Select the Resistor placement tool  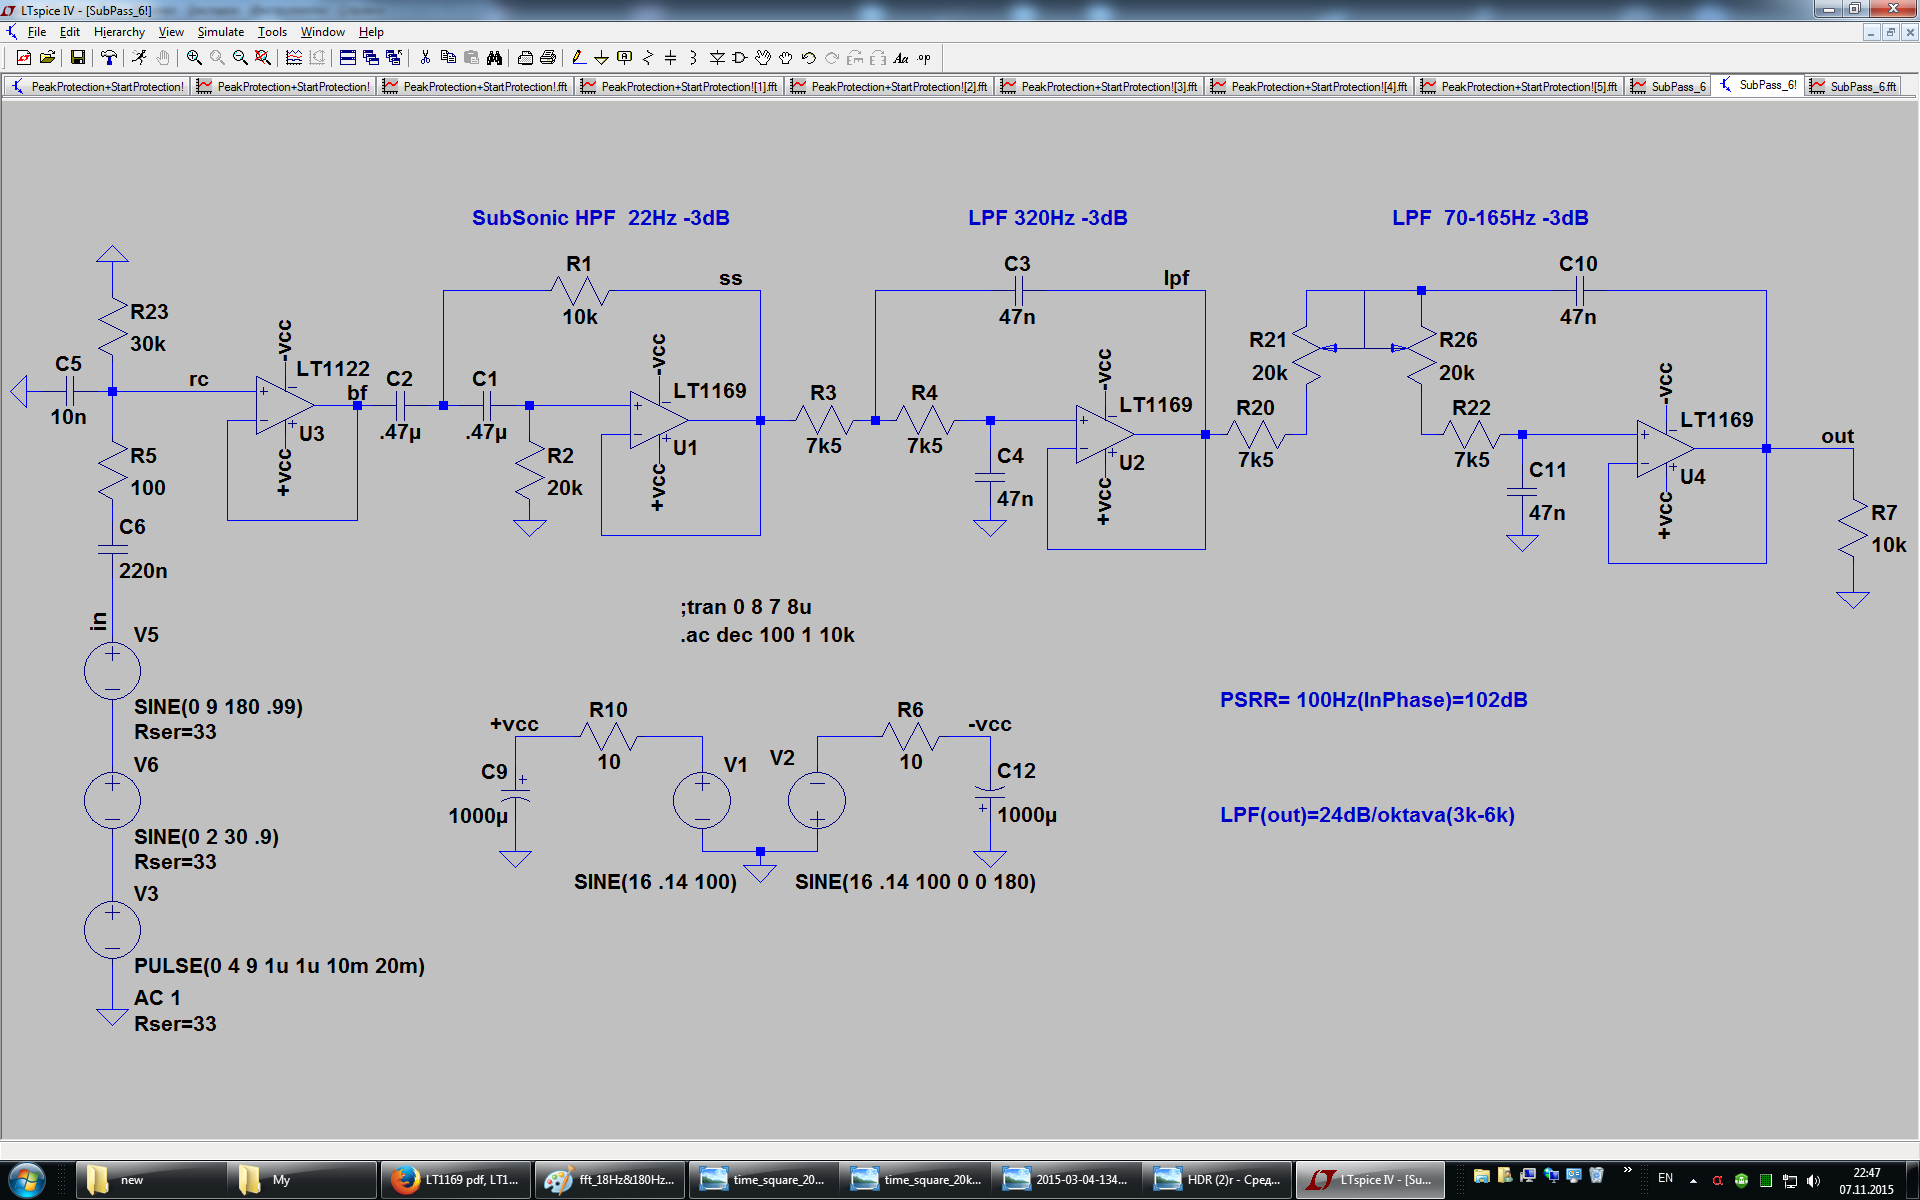pos(648,58)
